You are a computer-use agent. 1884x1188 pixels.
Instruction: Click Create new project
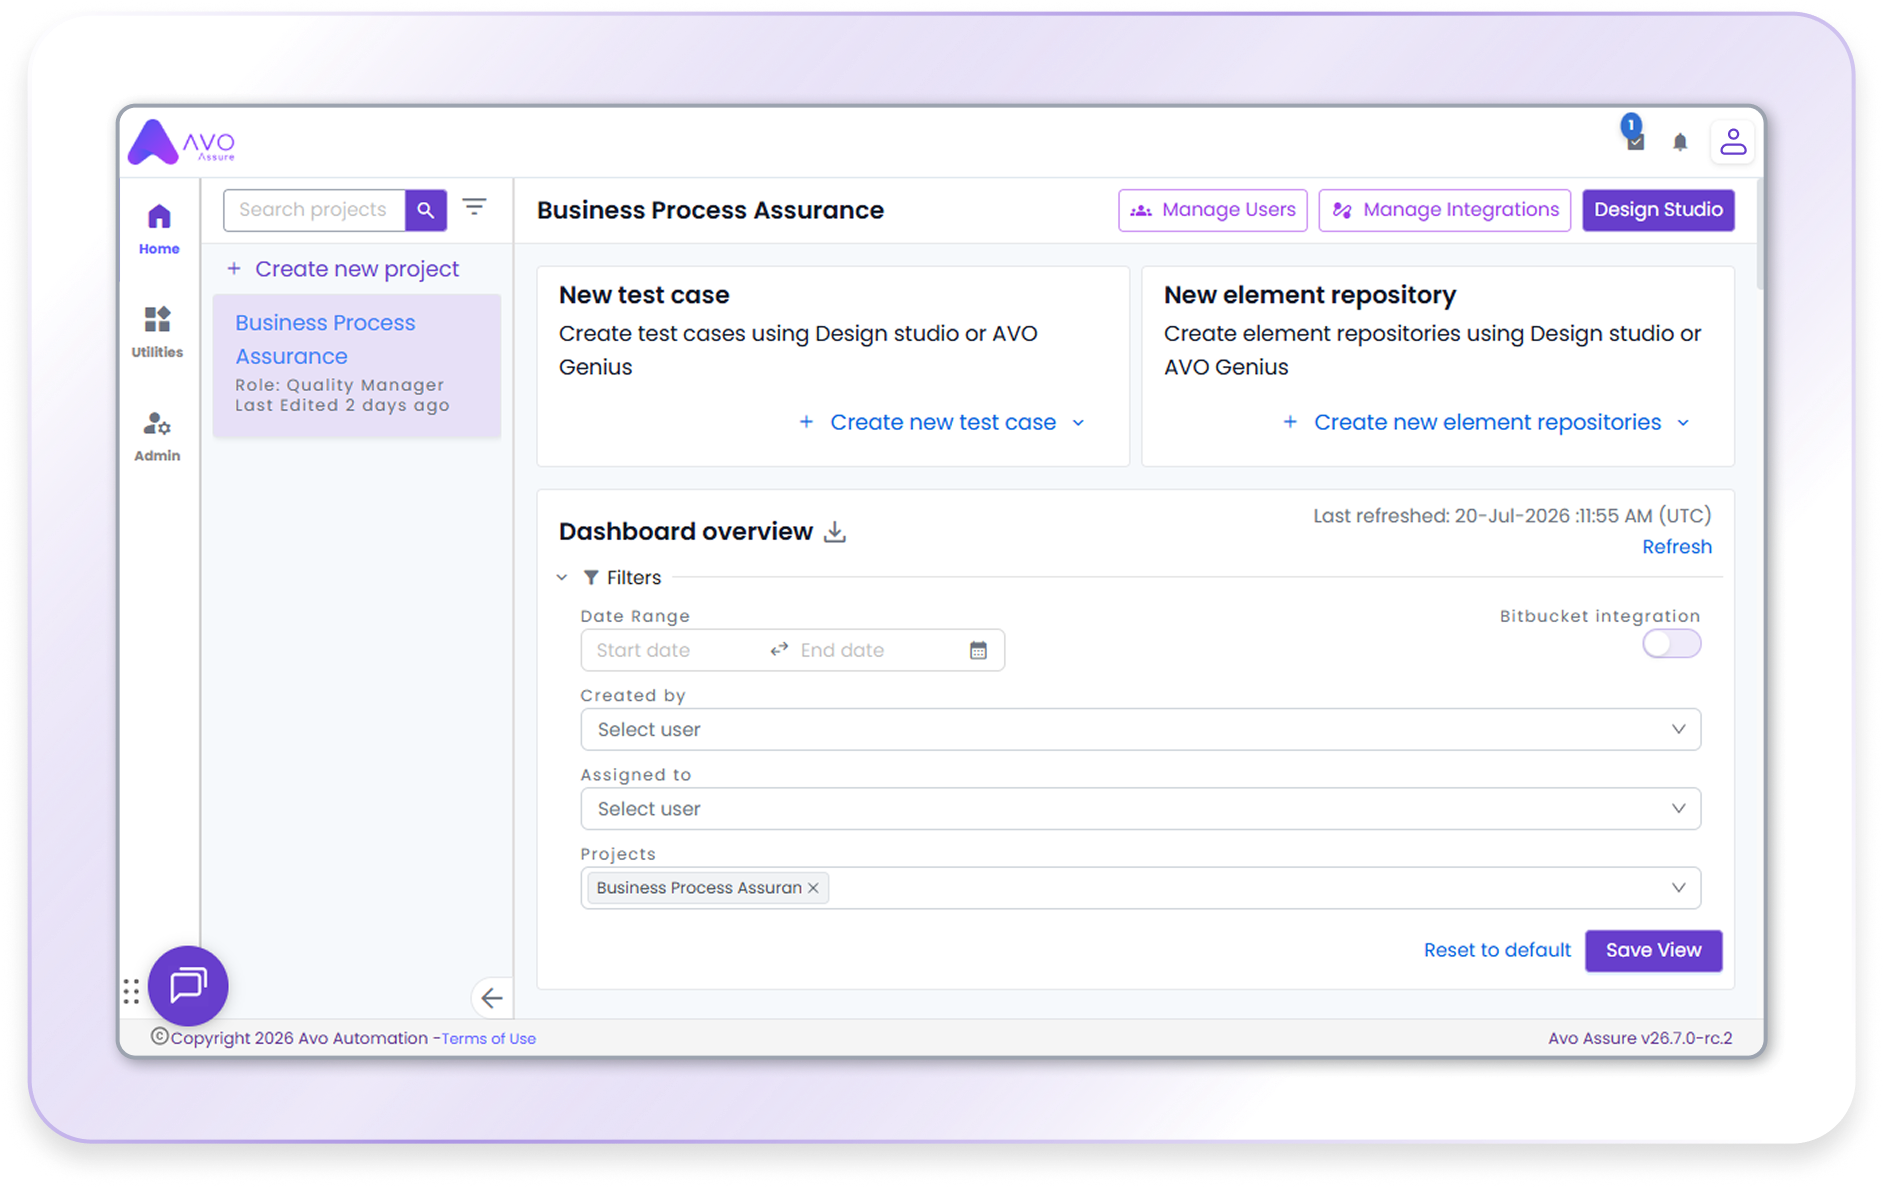click(343, 269)
